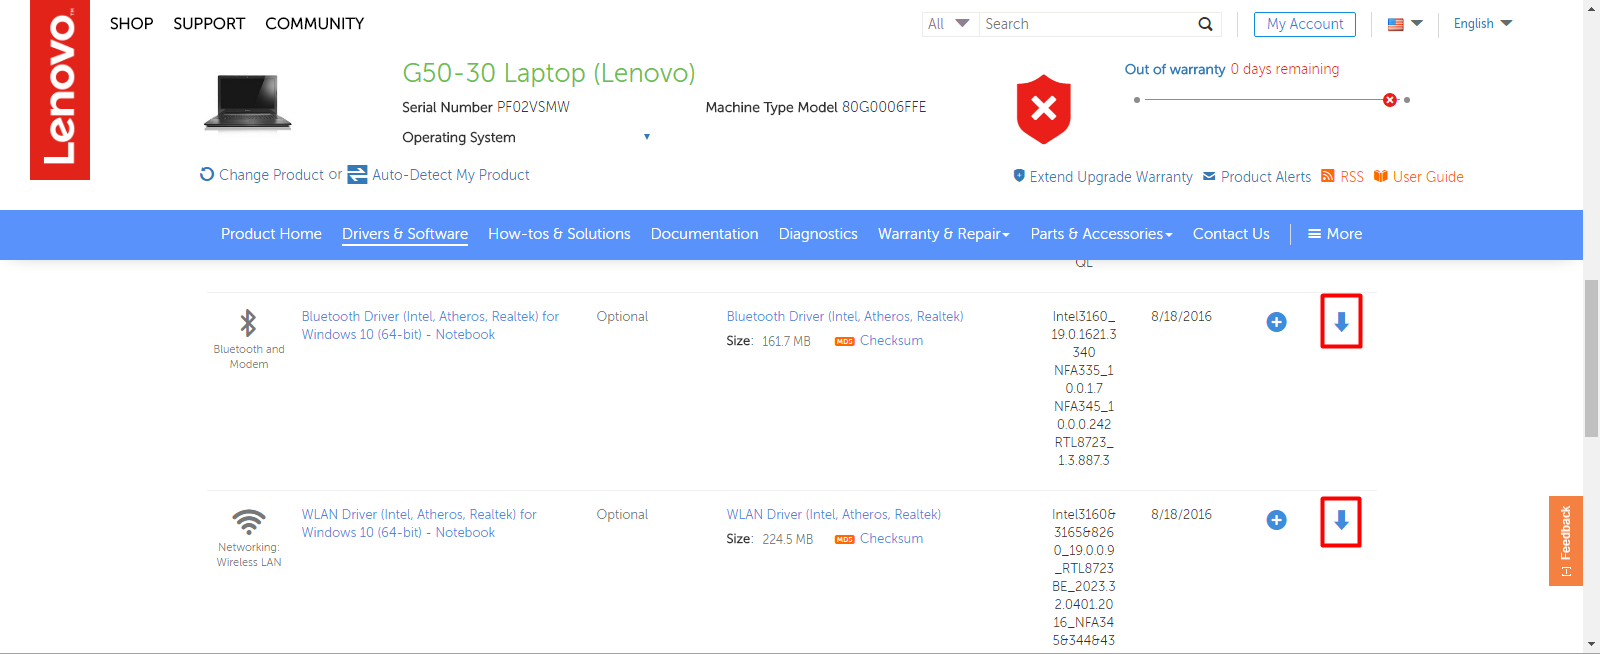Viewport: 1600px width, 654px height.
Task: Open the Feedback side tab
Action: (1566, 541)
